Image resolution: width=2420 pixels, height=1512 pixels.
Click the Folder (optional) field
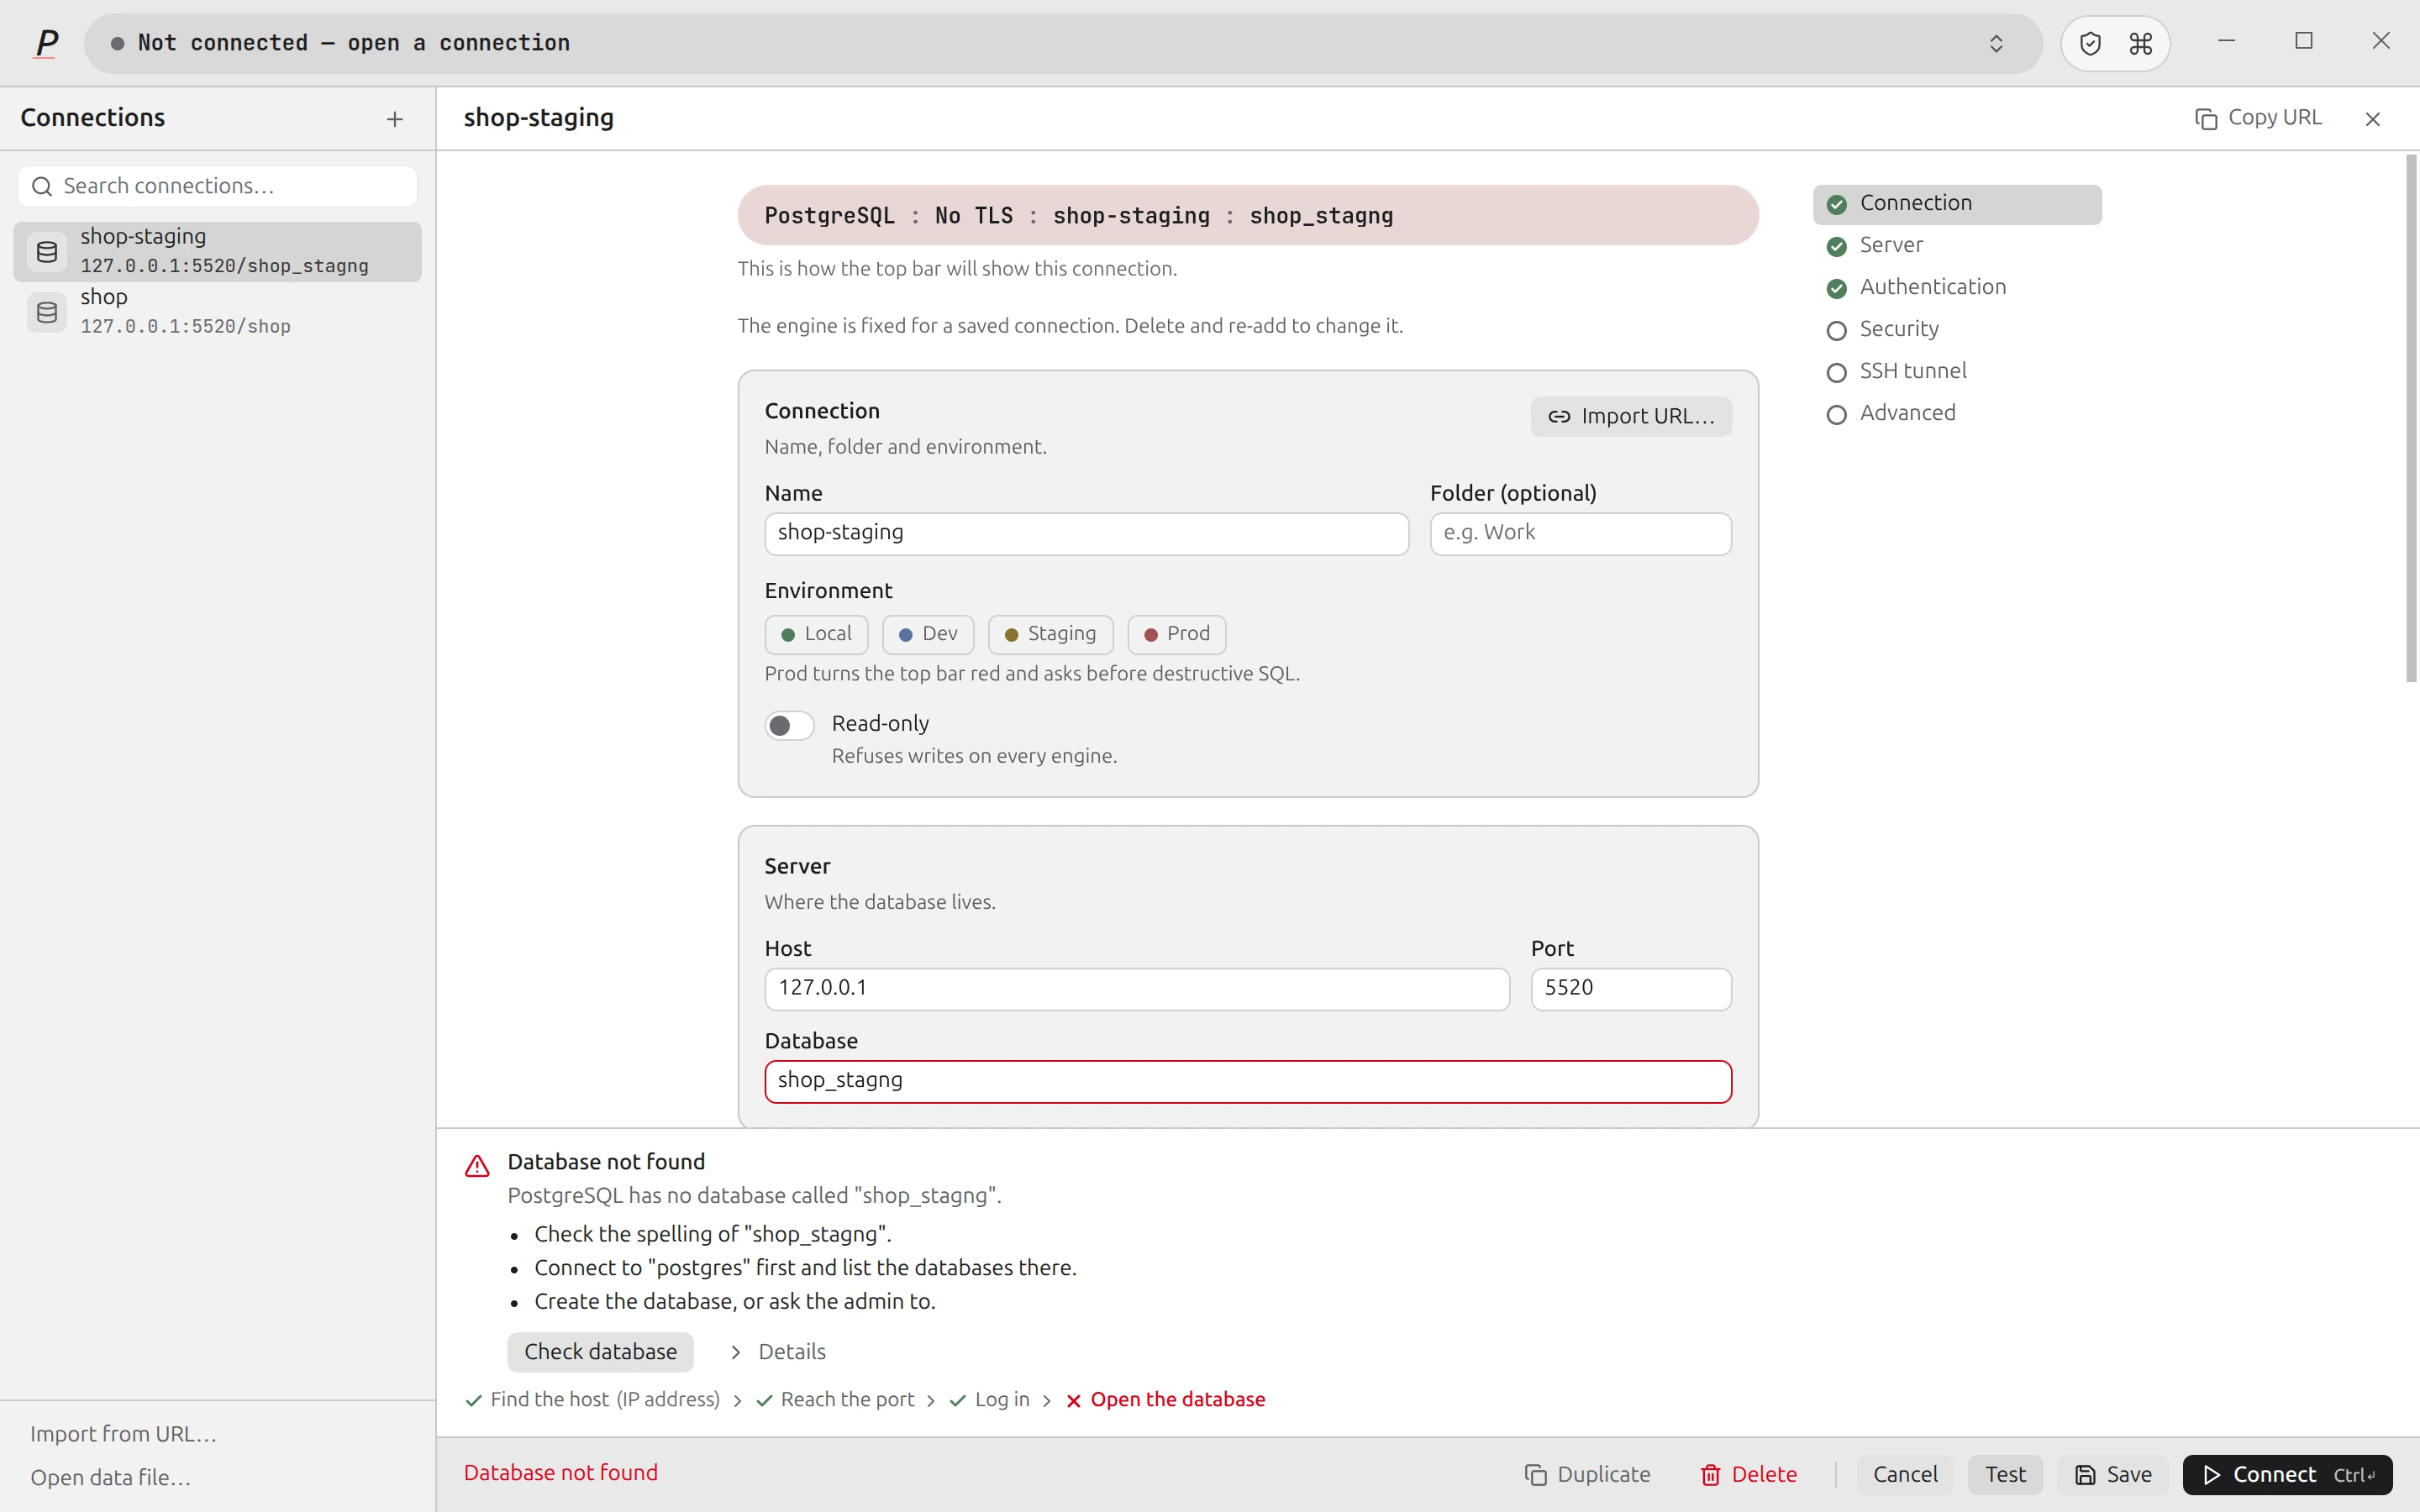(1580, 533)
